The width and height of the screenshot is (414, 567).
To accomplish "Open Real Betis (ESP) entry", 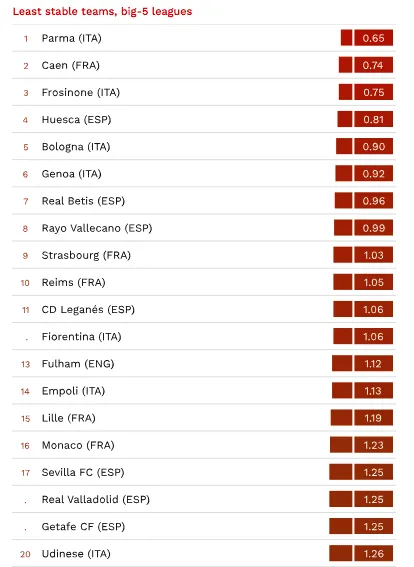I will coord(83,201).
